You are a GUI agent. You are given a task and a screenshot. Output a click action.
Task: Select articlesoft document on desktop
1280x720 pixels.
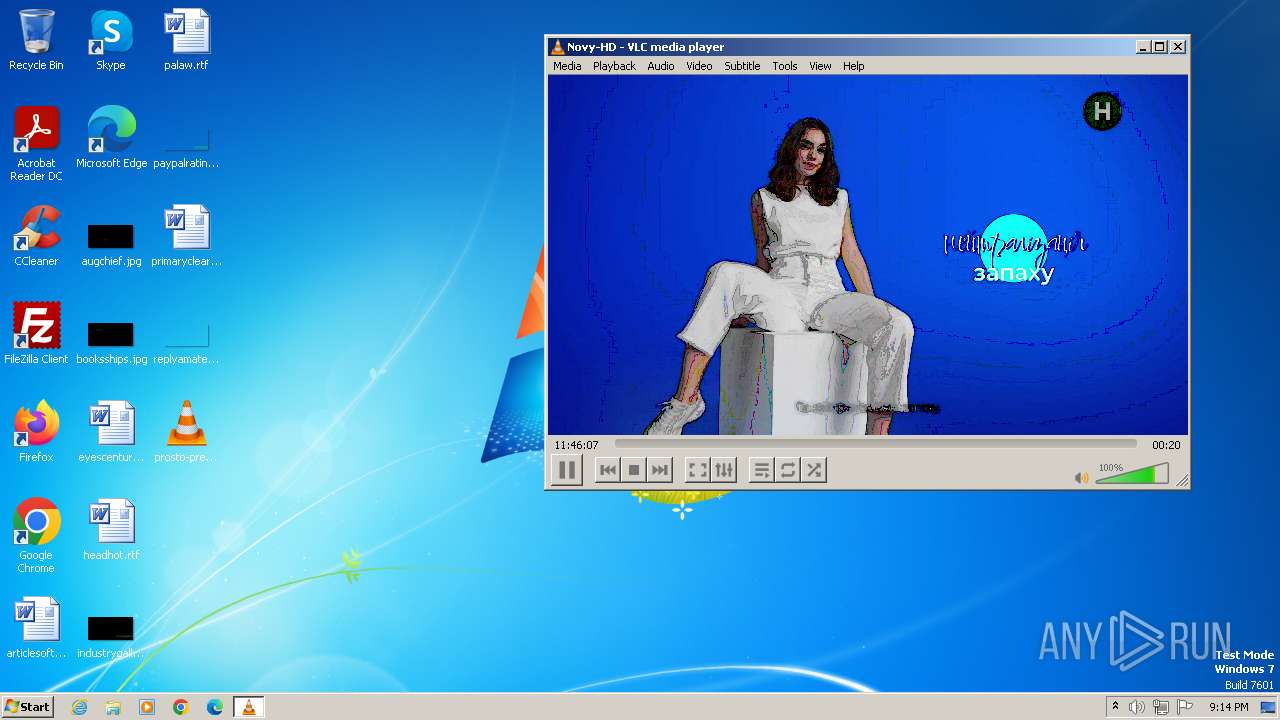(36, 628)
